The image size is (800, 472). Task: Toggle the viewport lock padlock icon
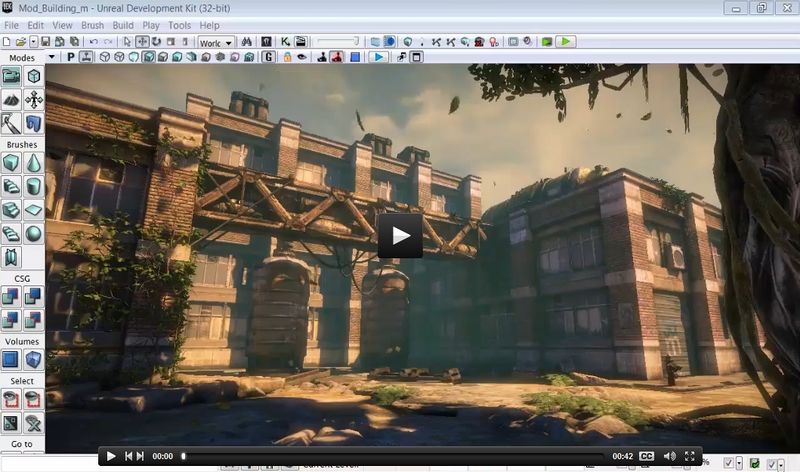(287, 57)
